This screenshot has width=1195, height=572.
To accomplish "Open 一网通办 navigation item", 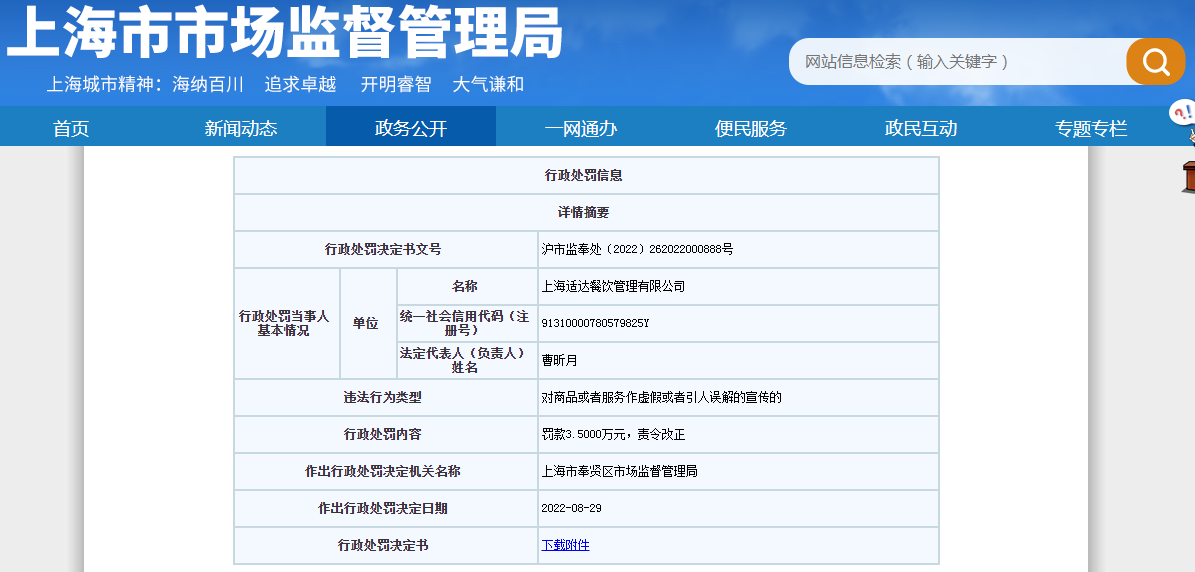I will (581, 128).
